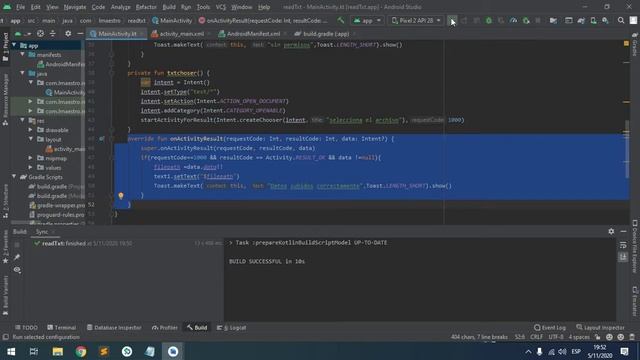The image size is (640, 360).
Task: Open File Explorer from the taskbar
Action: tap(58, 351)
